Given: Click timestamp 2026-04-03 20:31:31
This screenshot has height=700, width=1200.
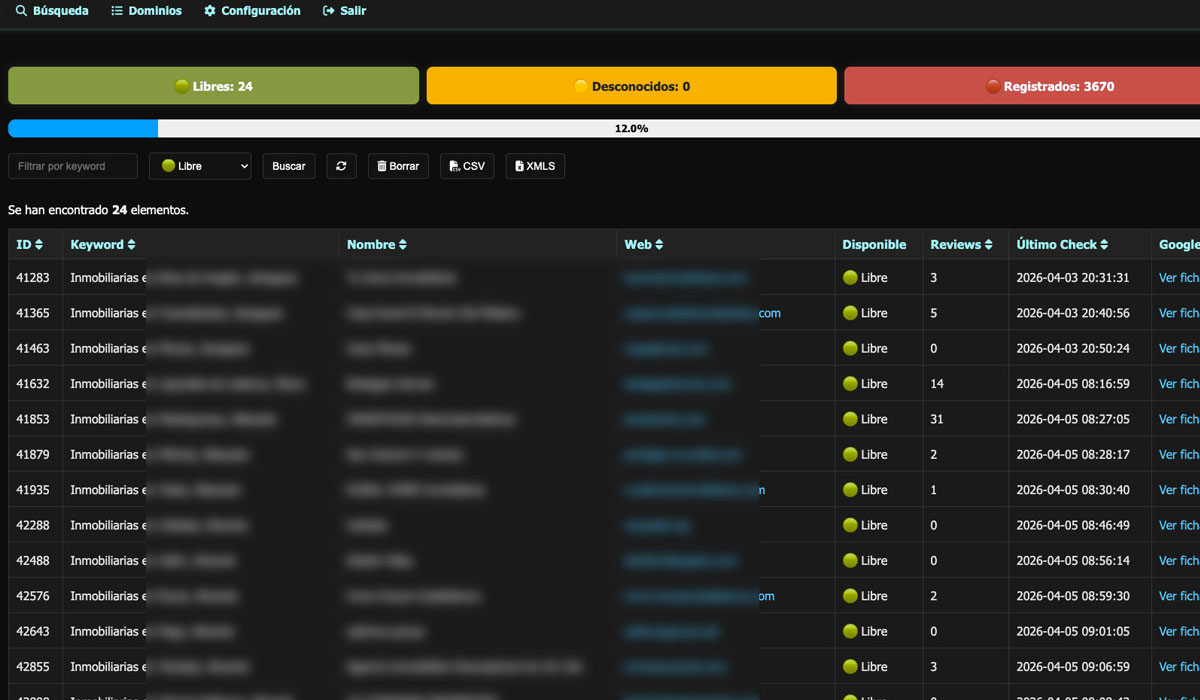Looking at the screenshot, I should coord(1073,278).
